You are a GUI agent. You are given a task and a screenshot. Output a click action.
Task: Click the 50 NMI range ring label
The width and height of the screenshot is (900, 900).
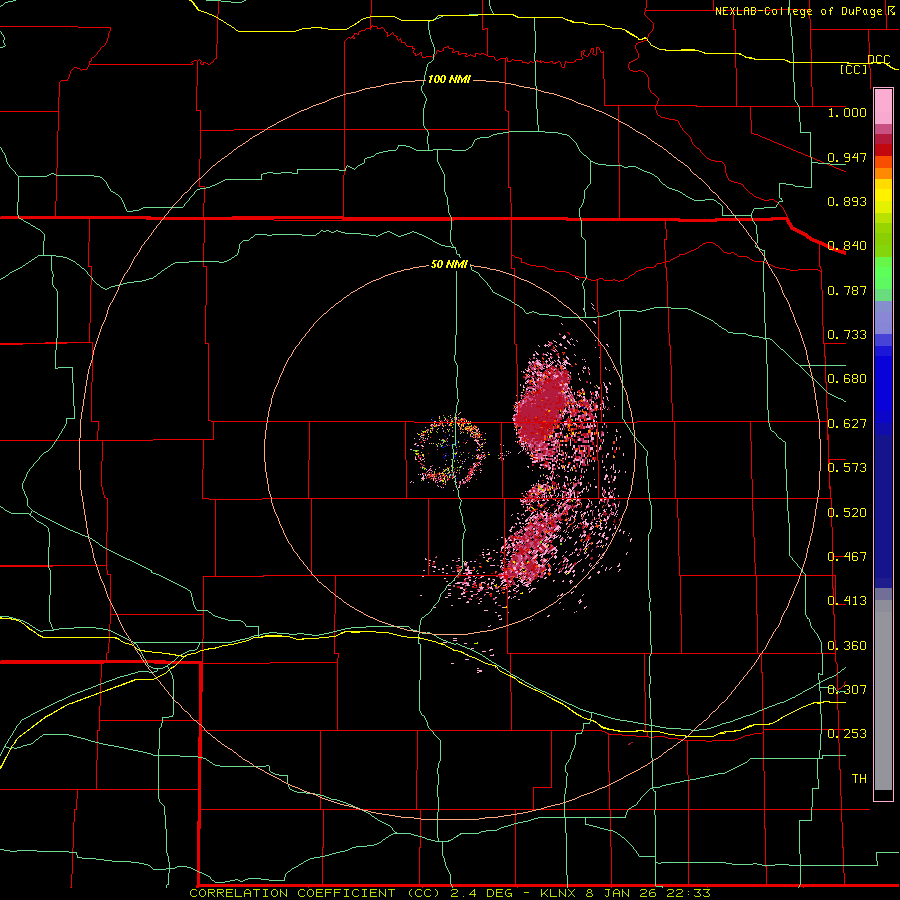pos(449,265)
